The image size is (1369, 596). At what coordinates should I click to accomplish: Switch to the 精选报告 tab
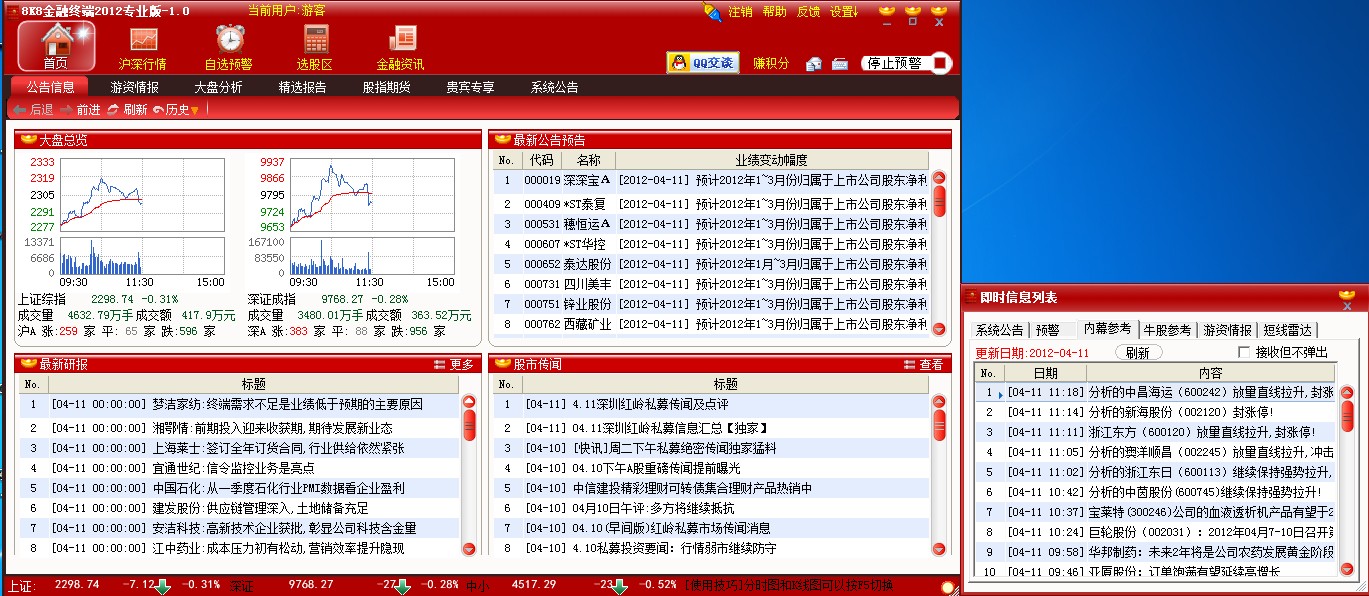(302, 87)
